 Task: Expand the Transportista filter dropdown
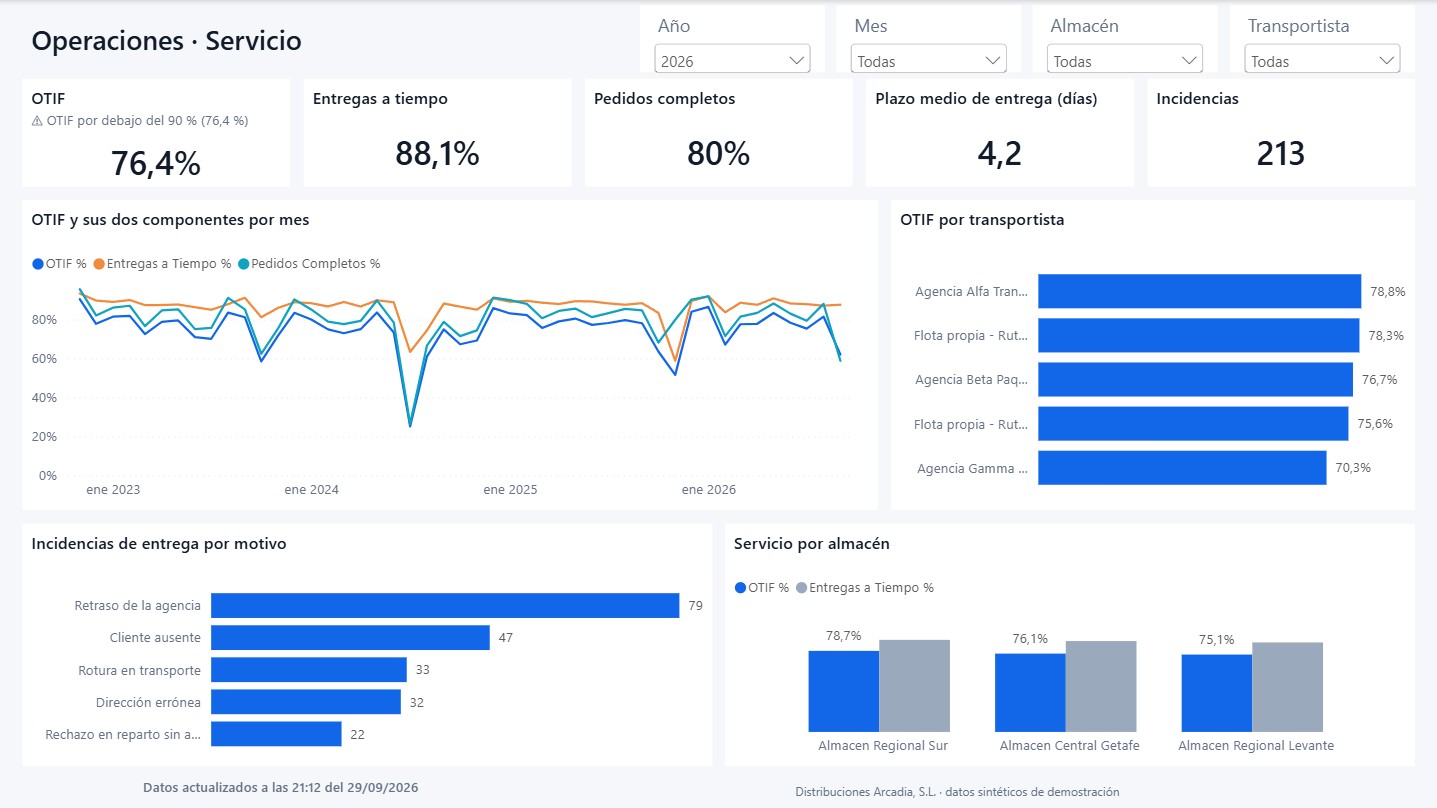1322,60
